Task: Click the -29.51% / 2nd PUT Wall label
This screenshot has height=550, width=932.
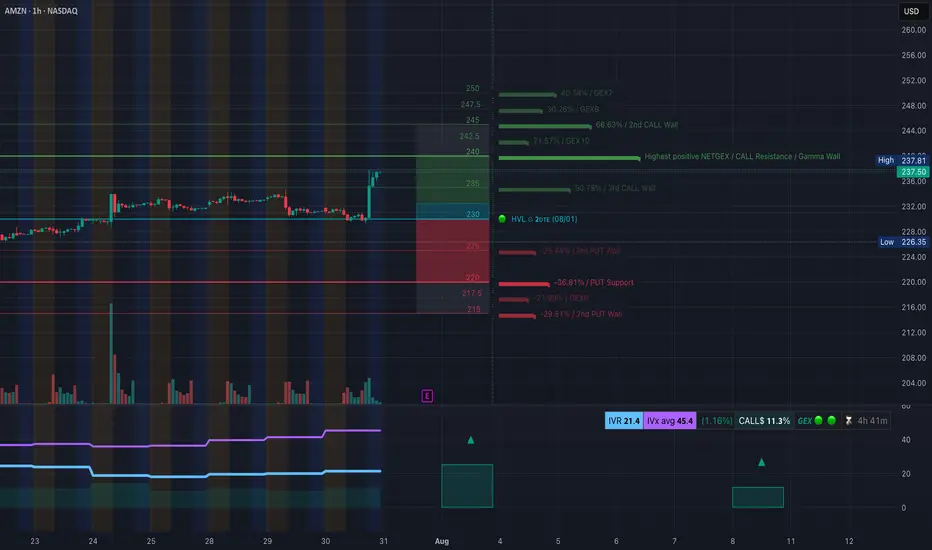Action: tap(581, 314)
